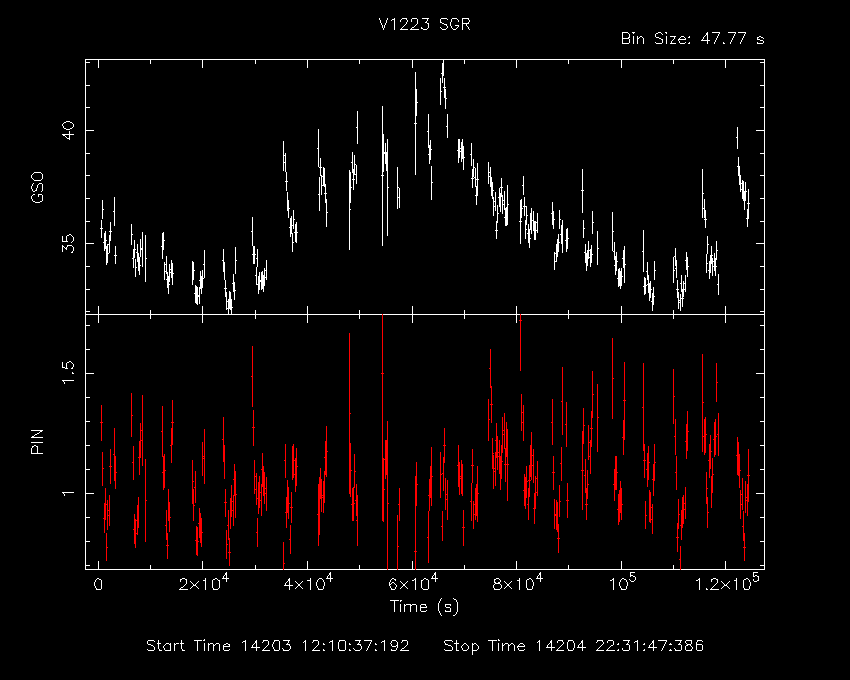Click the x-axis tick label '4×10^4'
Screen dimensions: 850x680
(308, 583)
